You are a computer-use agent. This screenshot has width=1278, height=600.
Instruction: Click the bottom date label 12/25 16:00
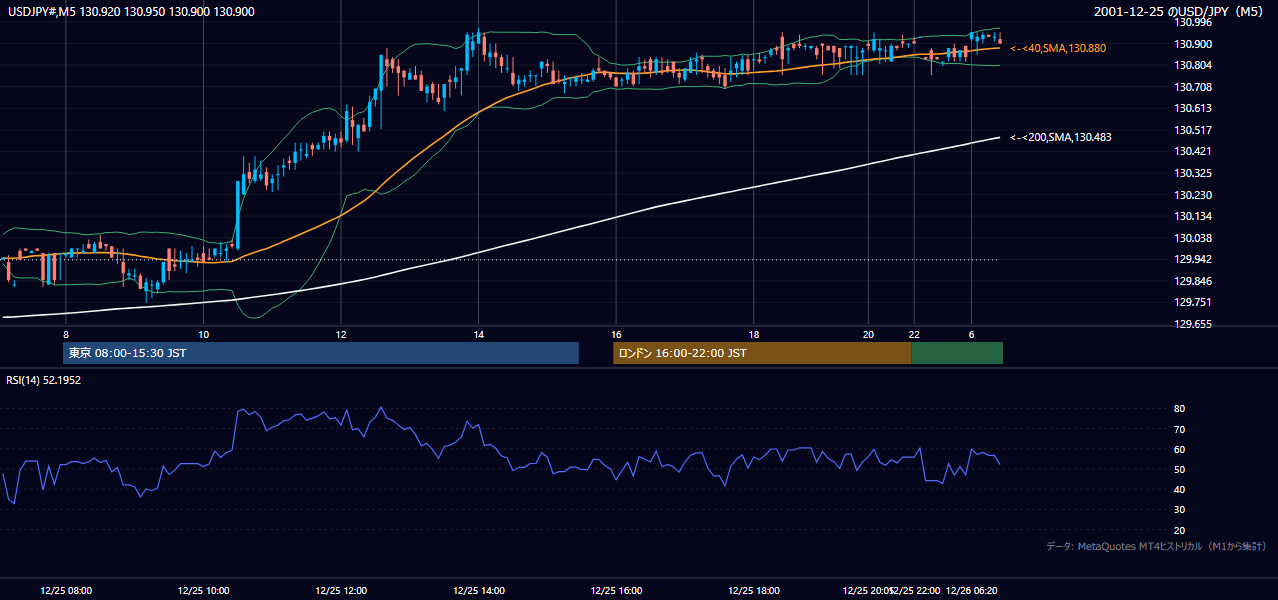click(x=616, y=590)
